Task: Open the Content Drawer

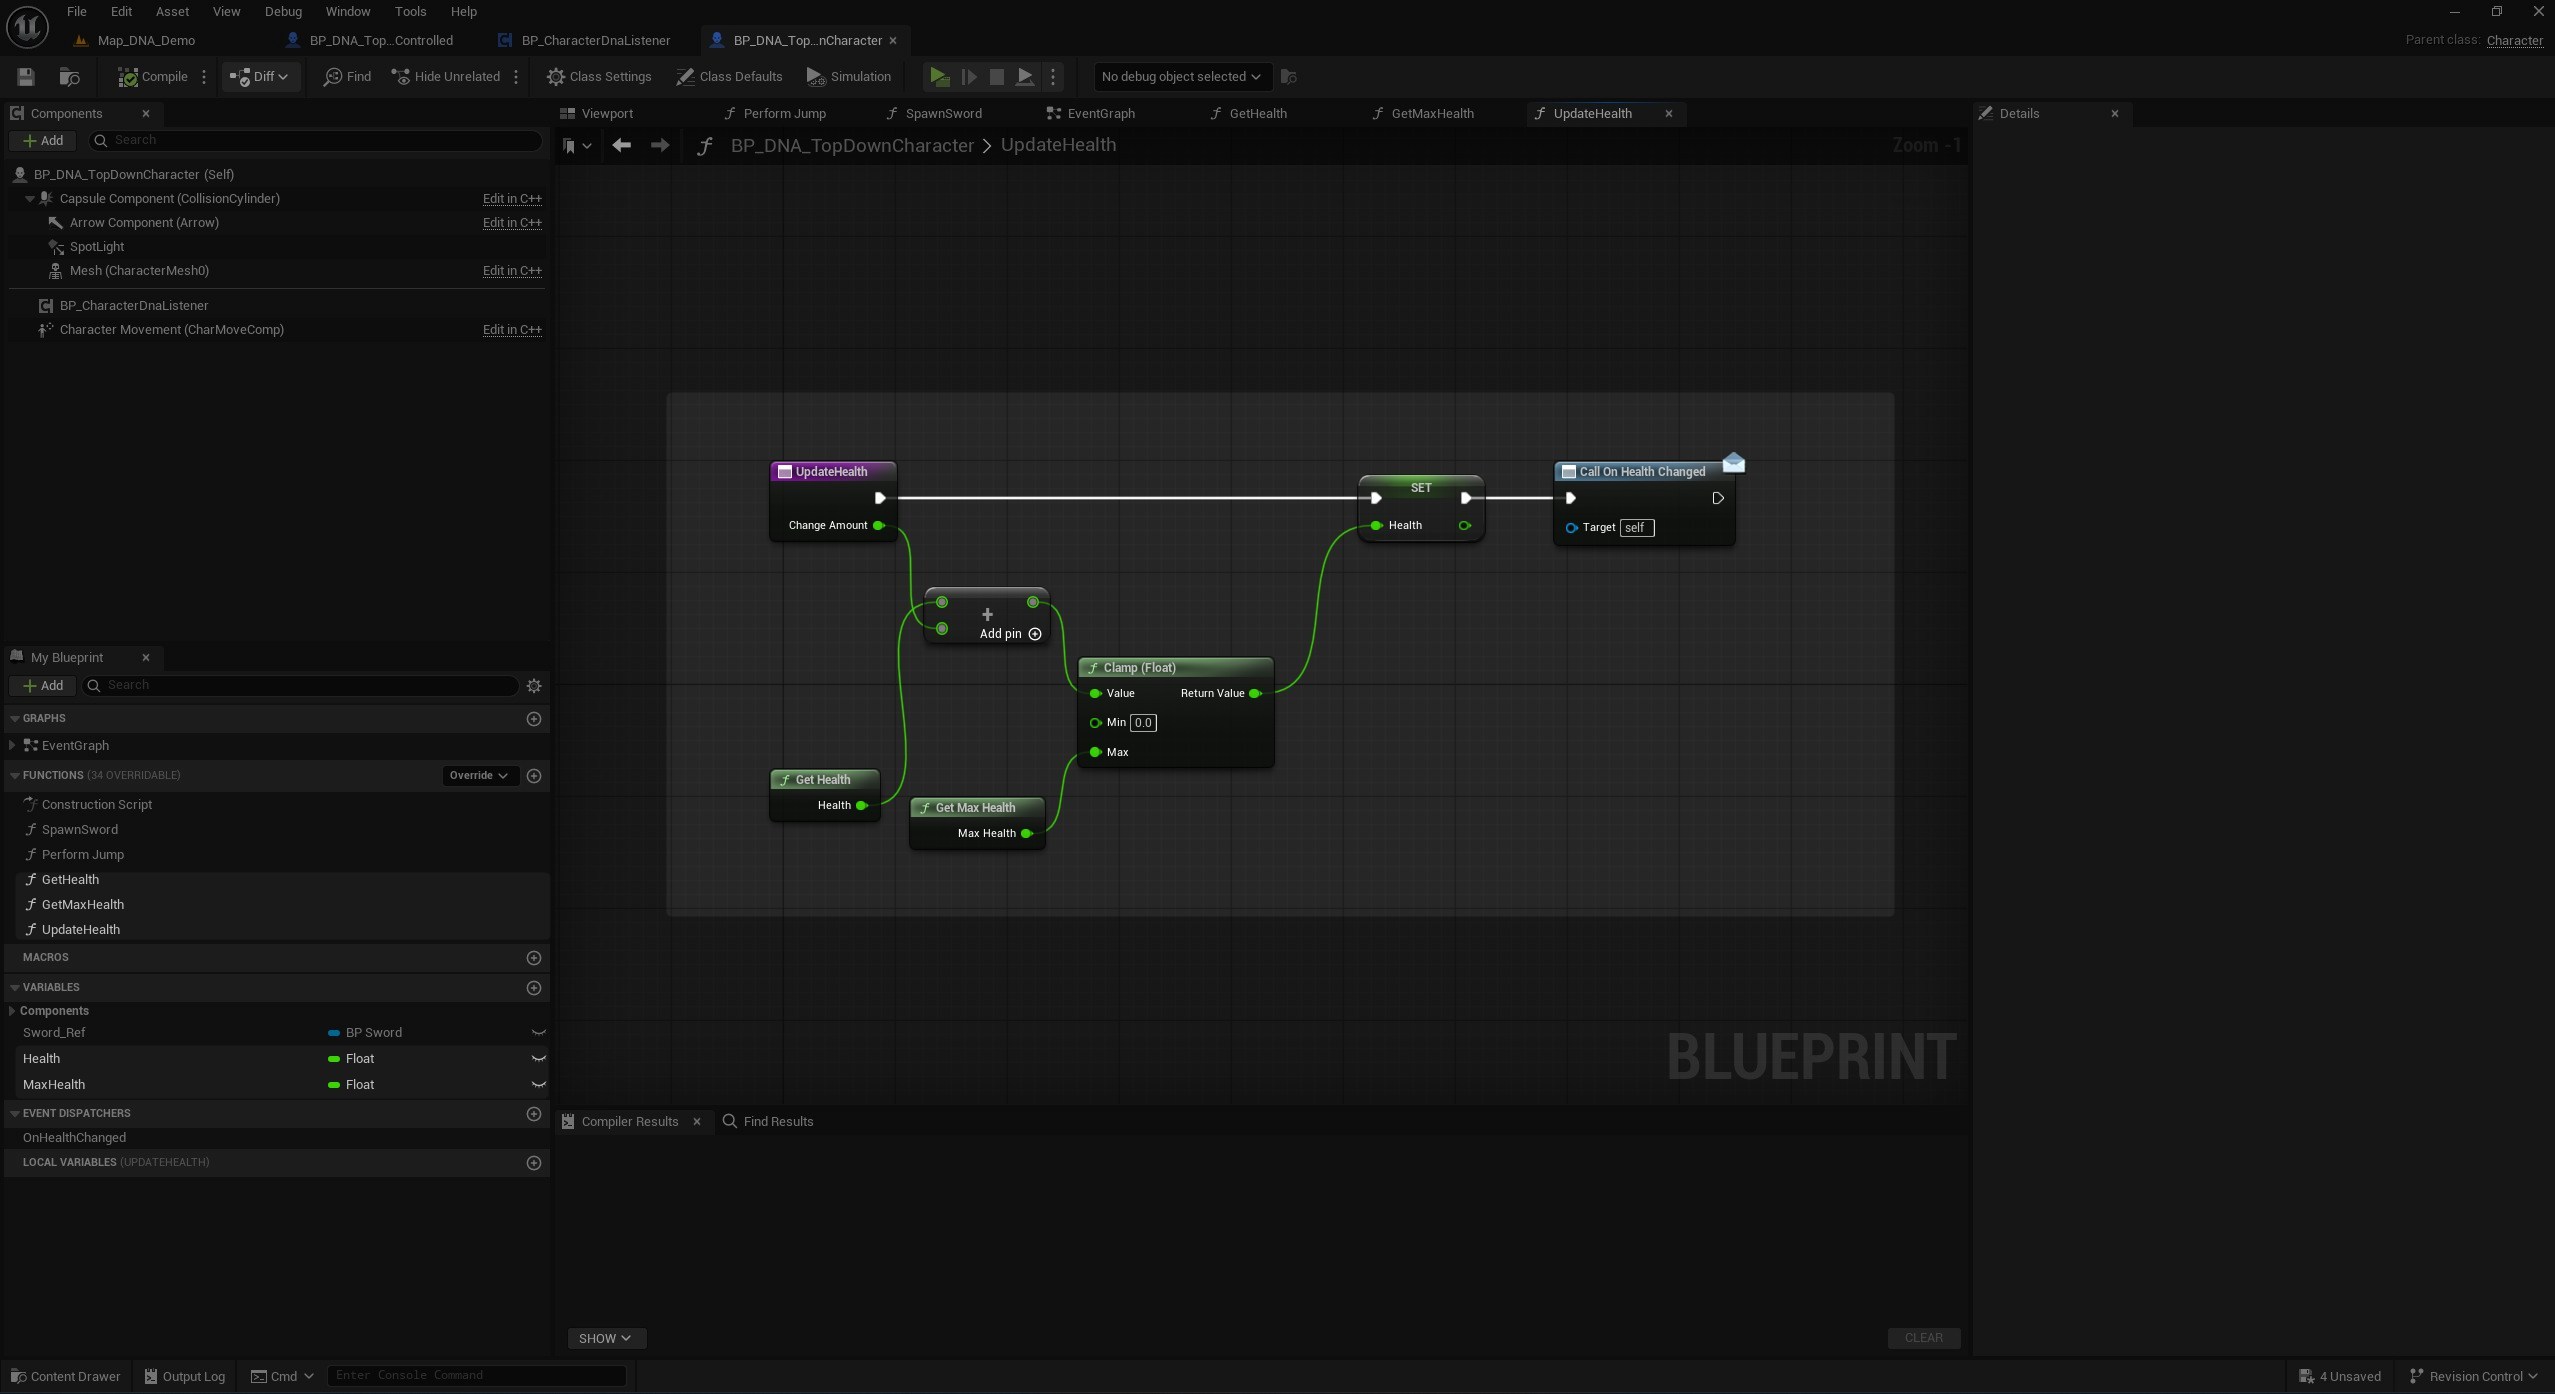Action: pyautogui.click(x=65, y=1377)
